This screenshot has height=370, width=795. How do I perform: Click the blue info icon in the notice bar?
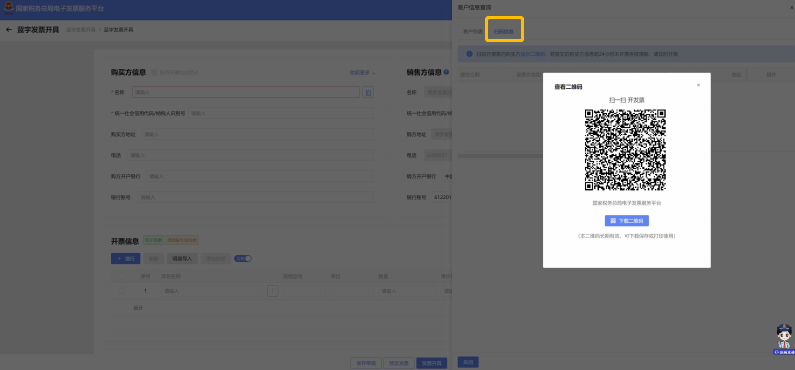click(469, 54)
